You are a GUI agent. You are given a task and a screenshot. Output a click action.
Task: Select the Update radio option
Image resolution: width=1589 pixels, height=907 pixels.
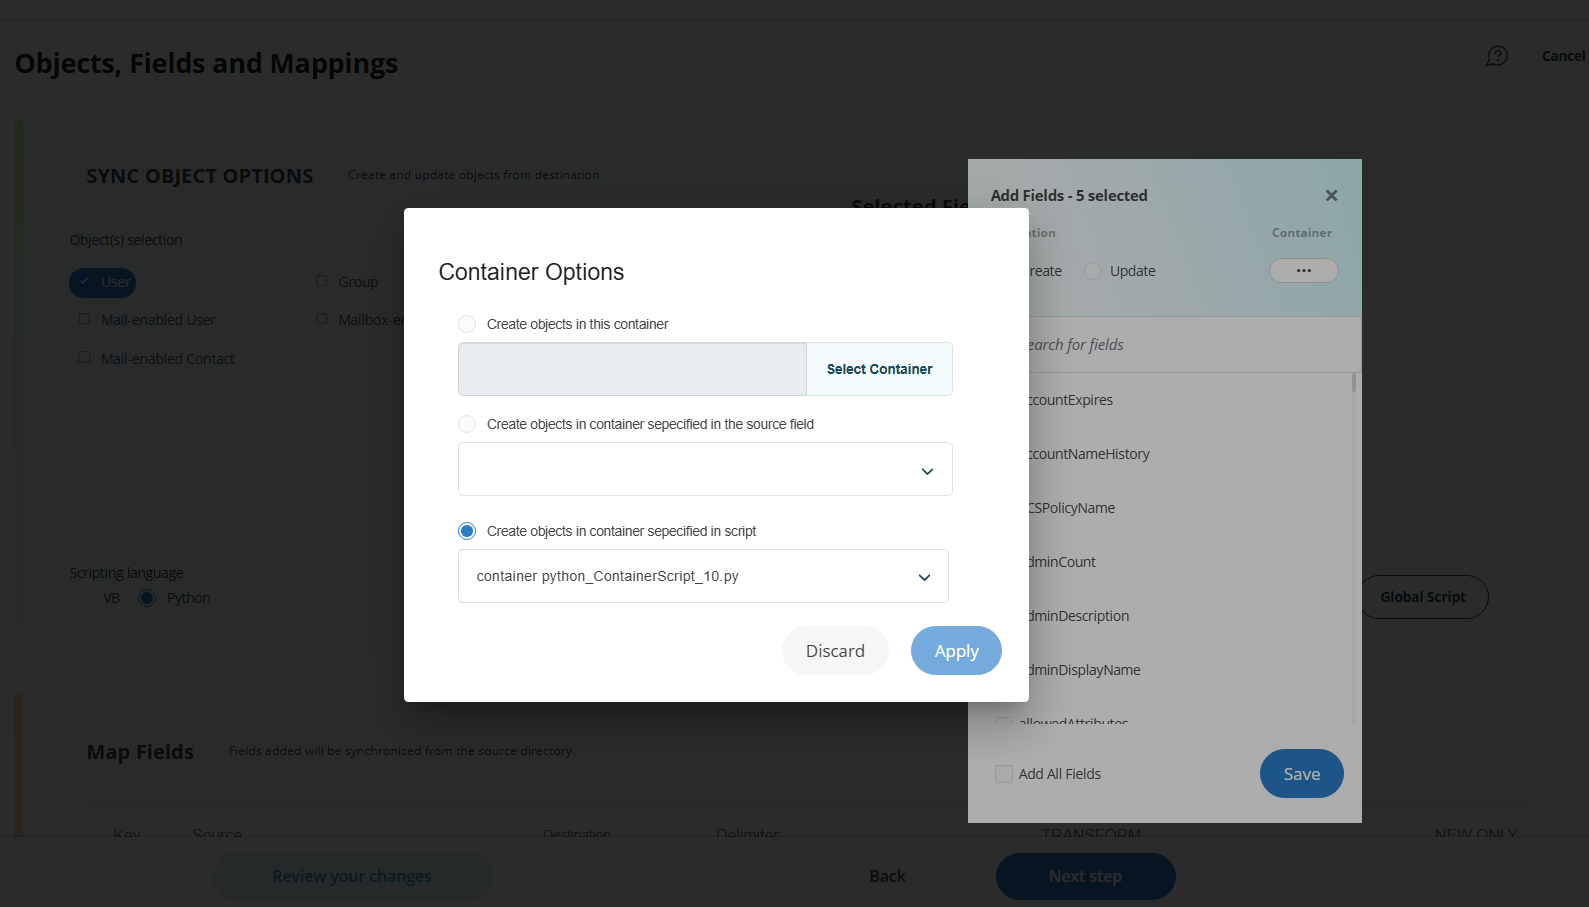click(1093, 271)
